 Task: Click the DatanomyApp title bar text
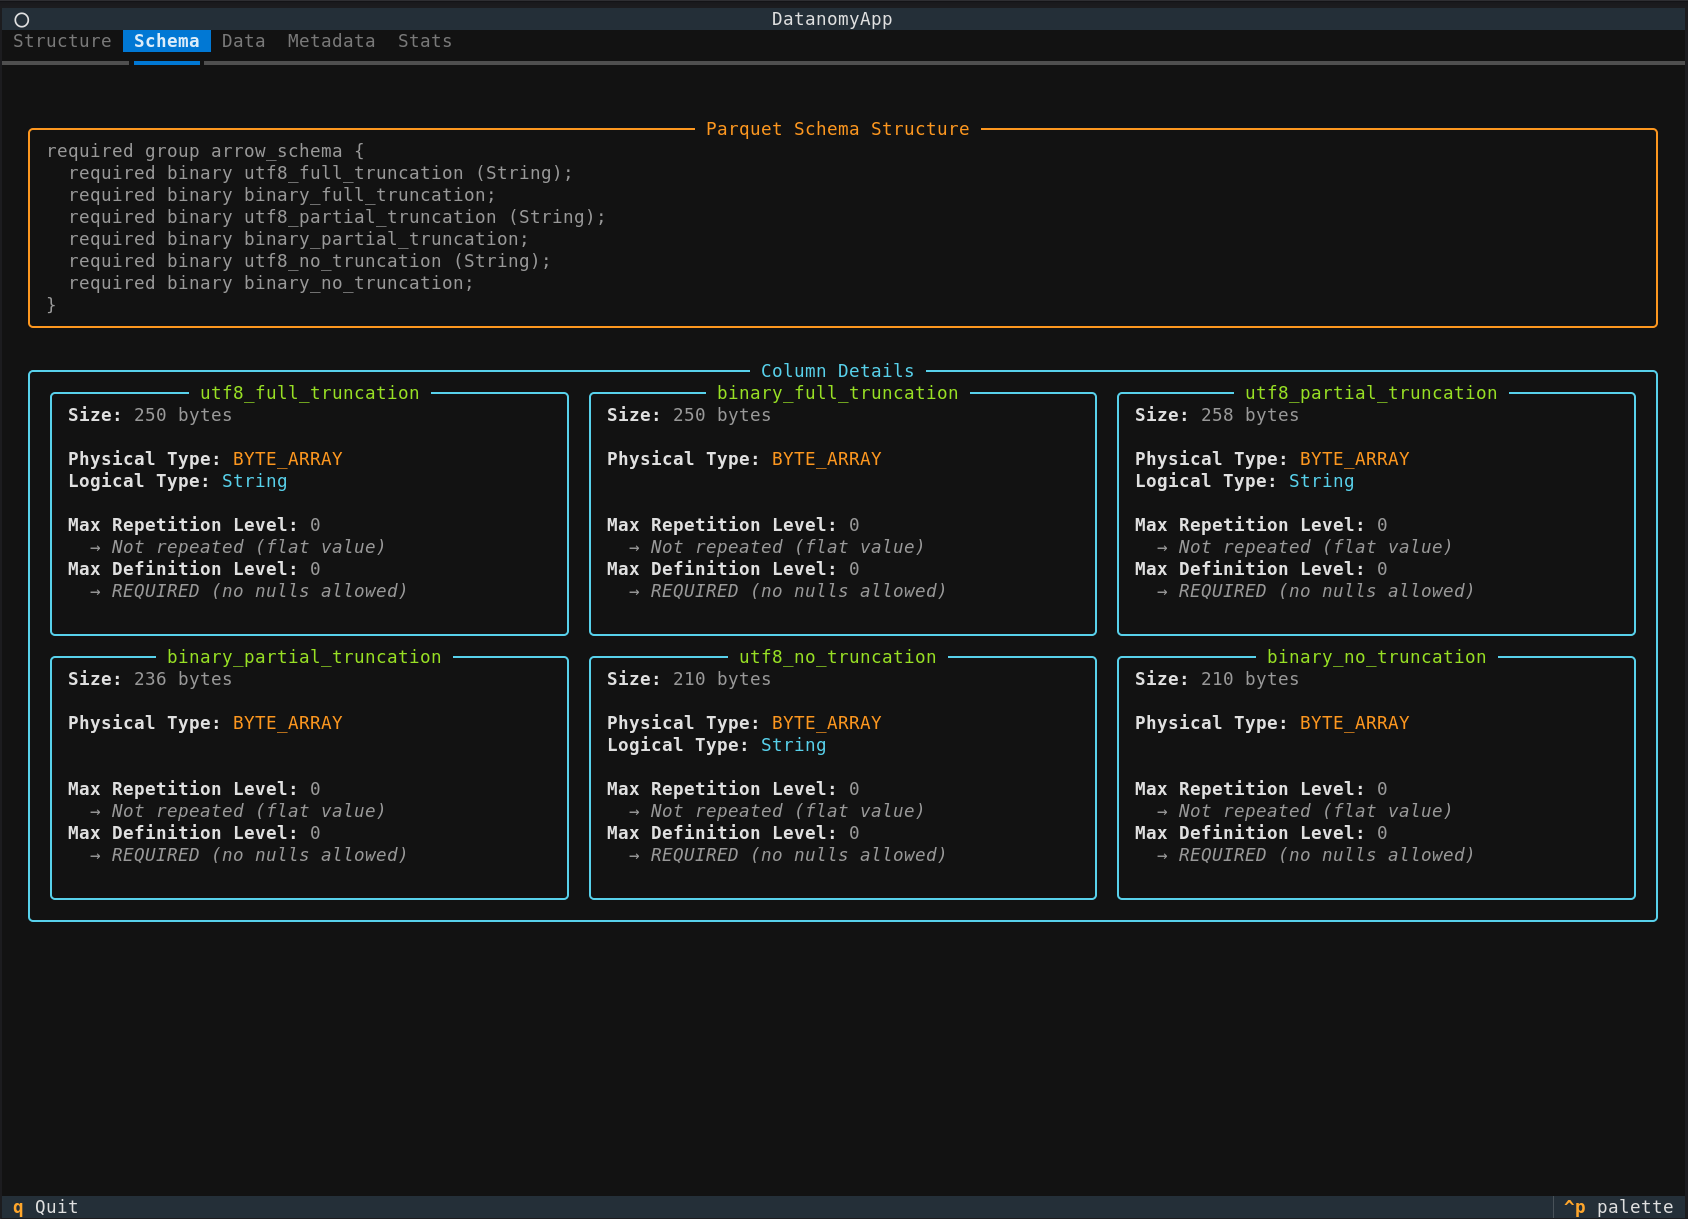click(x=832, y=18)
